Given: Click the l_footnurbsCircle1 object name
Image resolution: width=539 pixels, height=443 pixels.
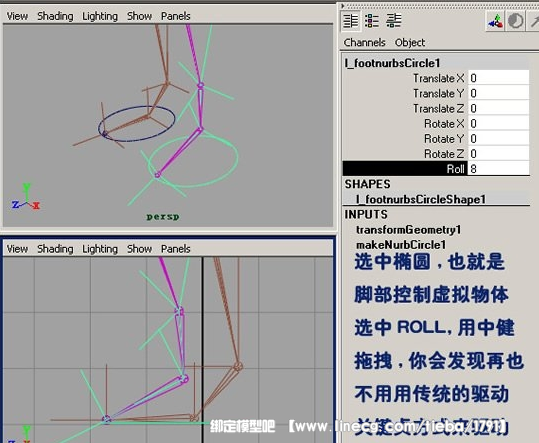Looking at the screenshot, I should point(392,63).
